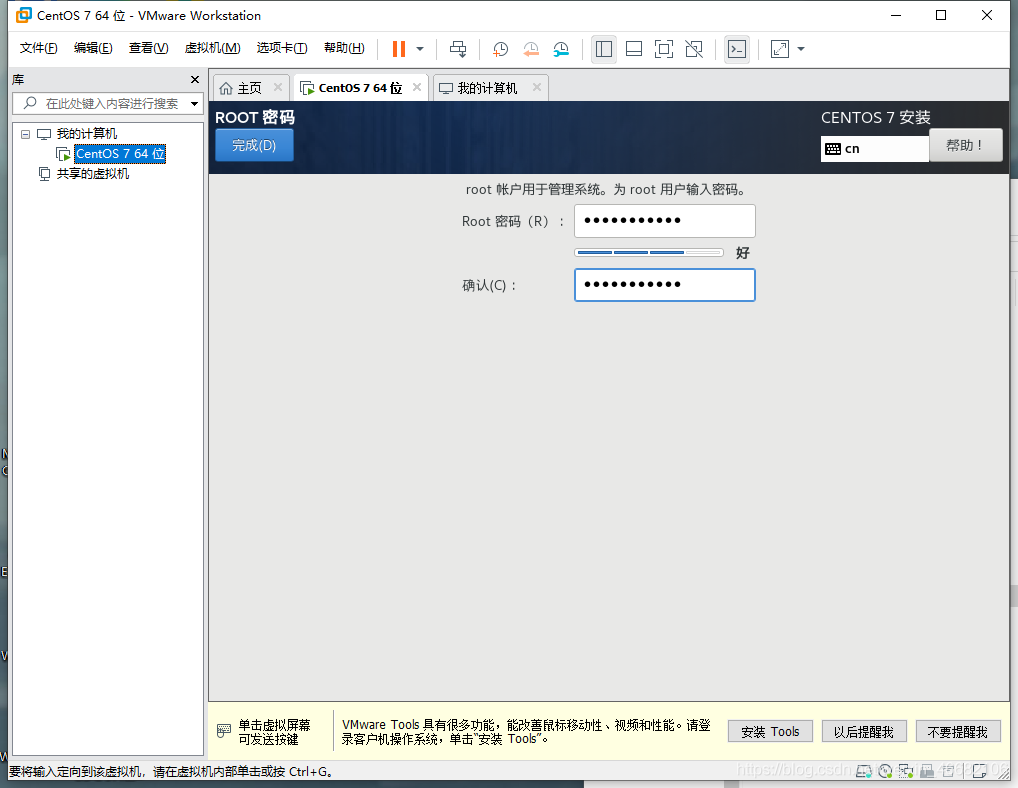This screenshot has height=788, width=1018.
Task: Click the home icon on 主页 tab
Action: point(226,88)
